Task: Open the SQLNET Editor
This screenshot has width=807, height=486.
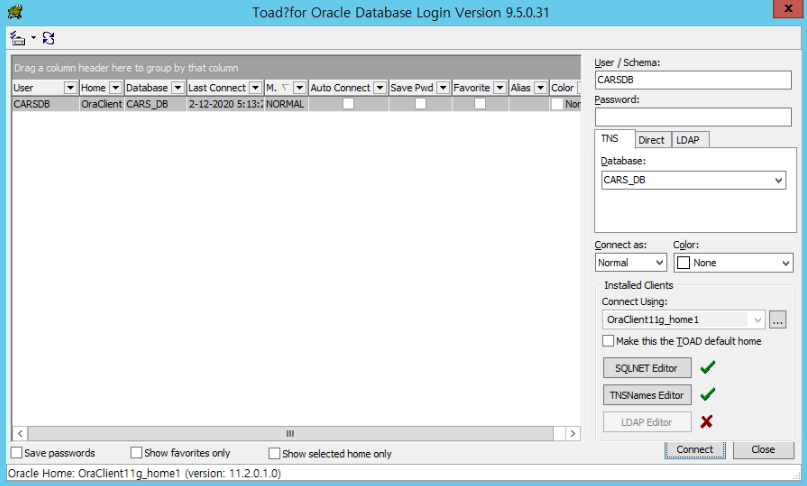Action: [647, 368]
